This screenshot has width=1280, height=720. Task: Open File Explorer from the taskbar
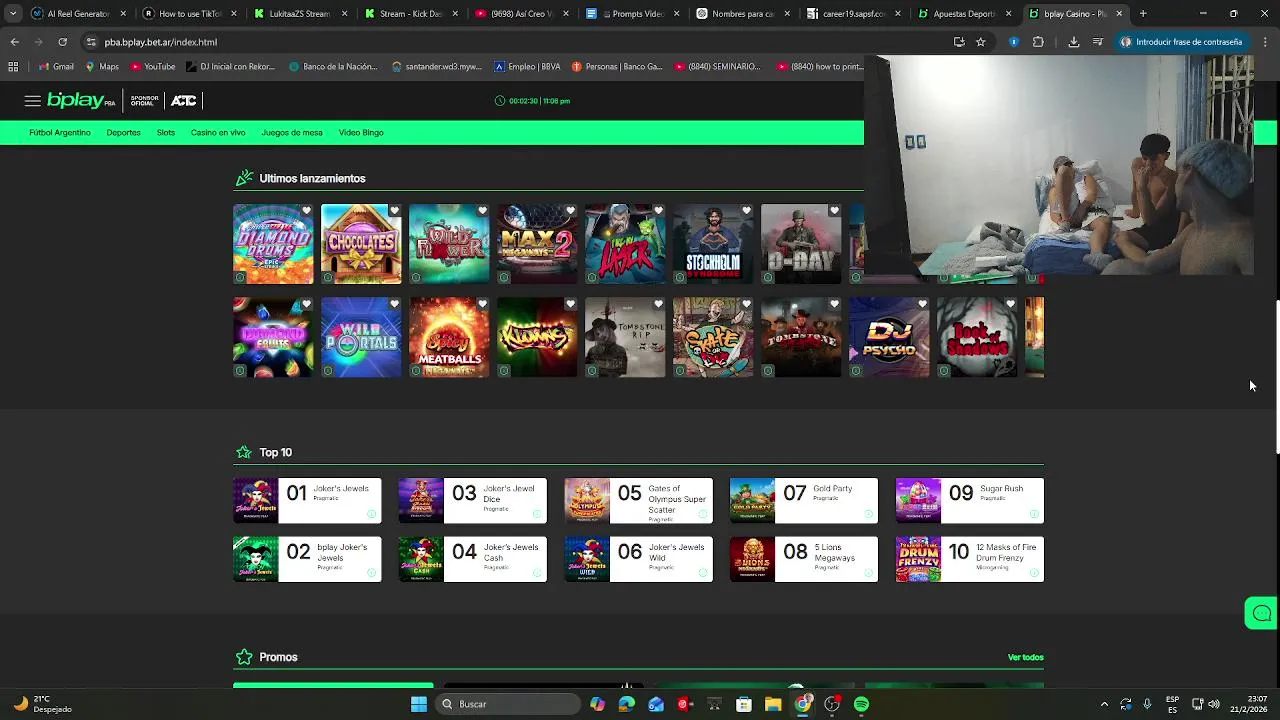[x=773, y=704]
